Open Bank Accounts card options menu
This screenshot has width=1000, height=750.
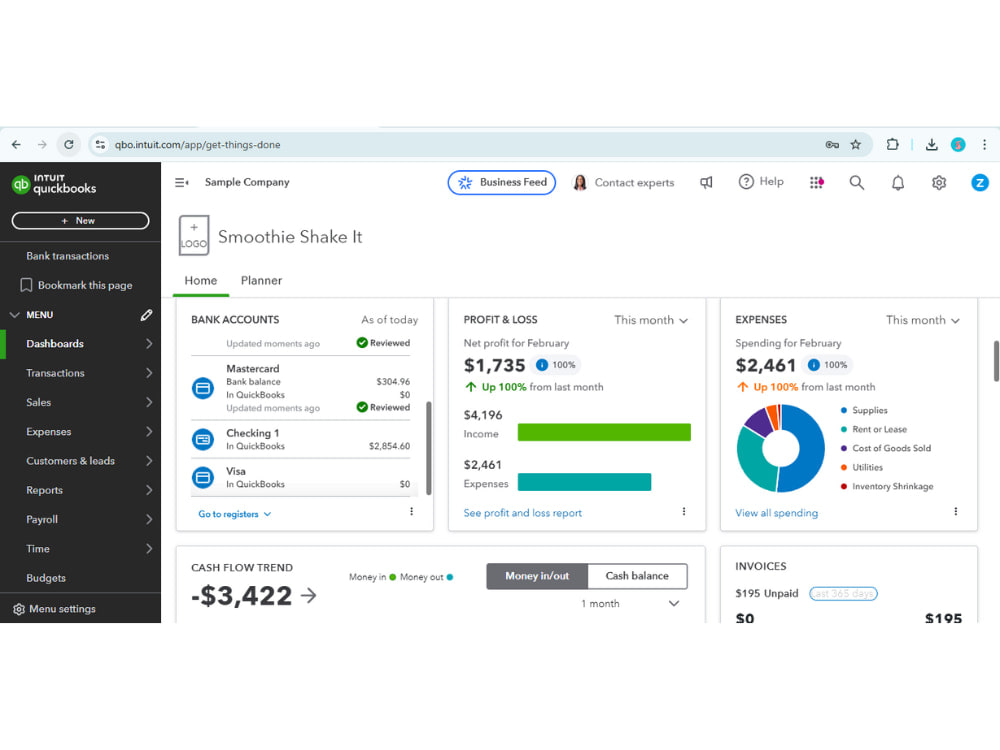pyautogui.click(x=411, y=511)
